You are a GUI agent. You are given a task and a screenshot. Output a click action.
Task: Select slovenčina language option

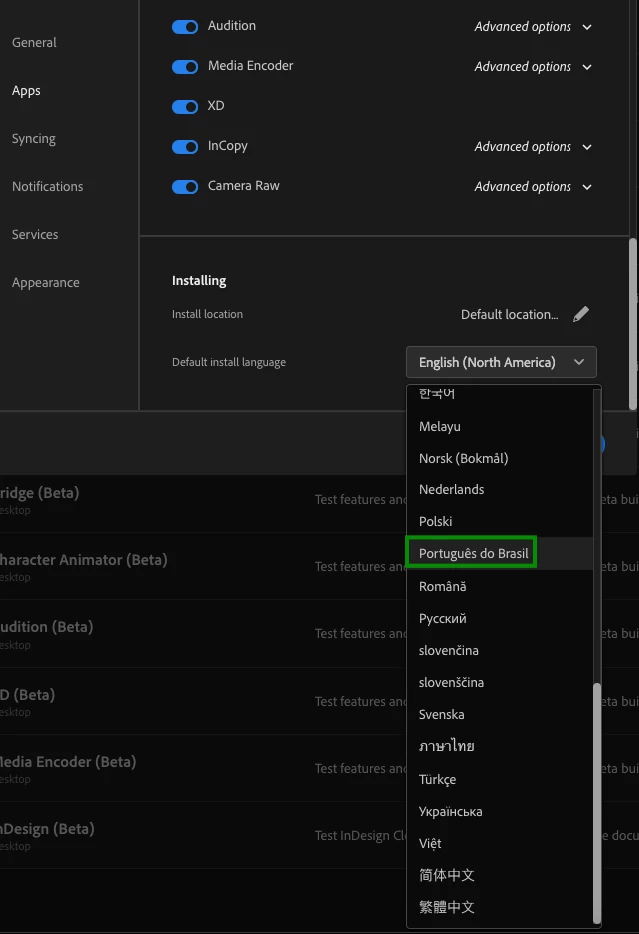(500, 650)
